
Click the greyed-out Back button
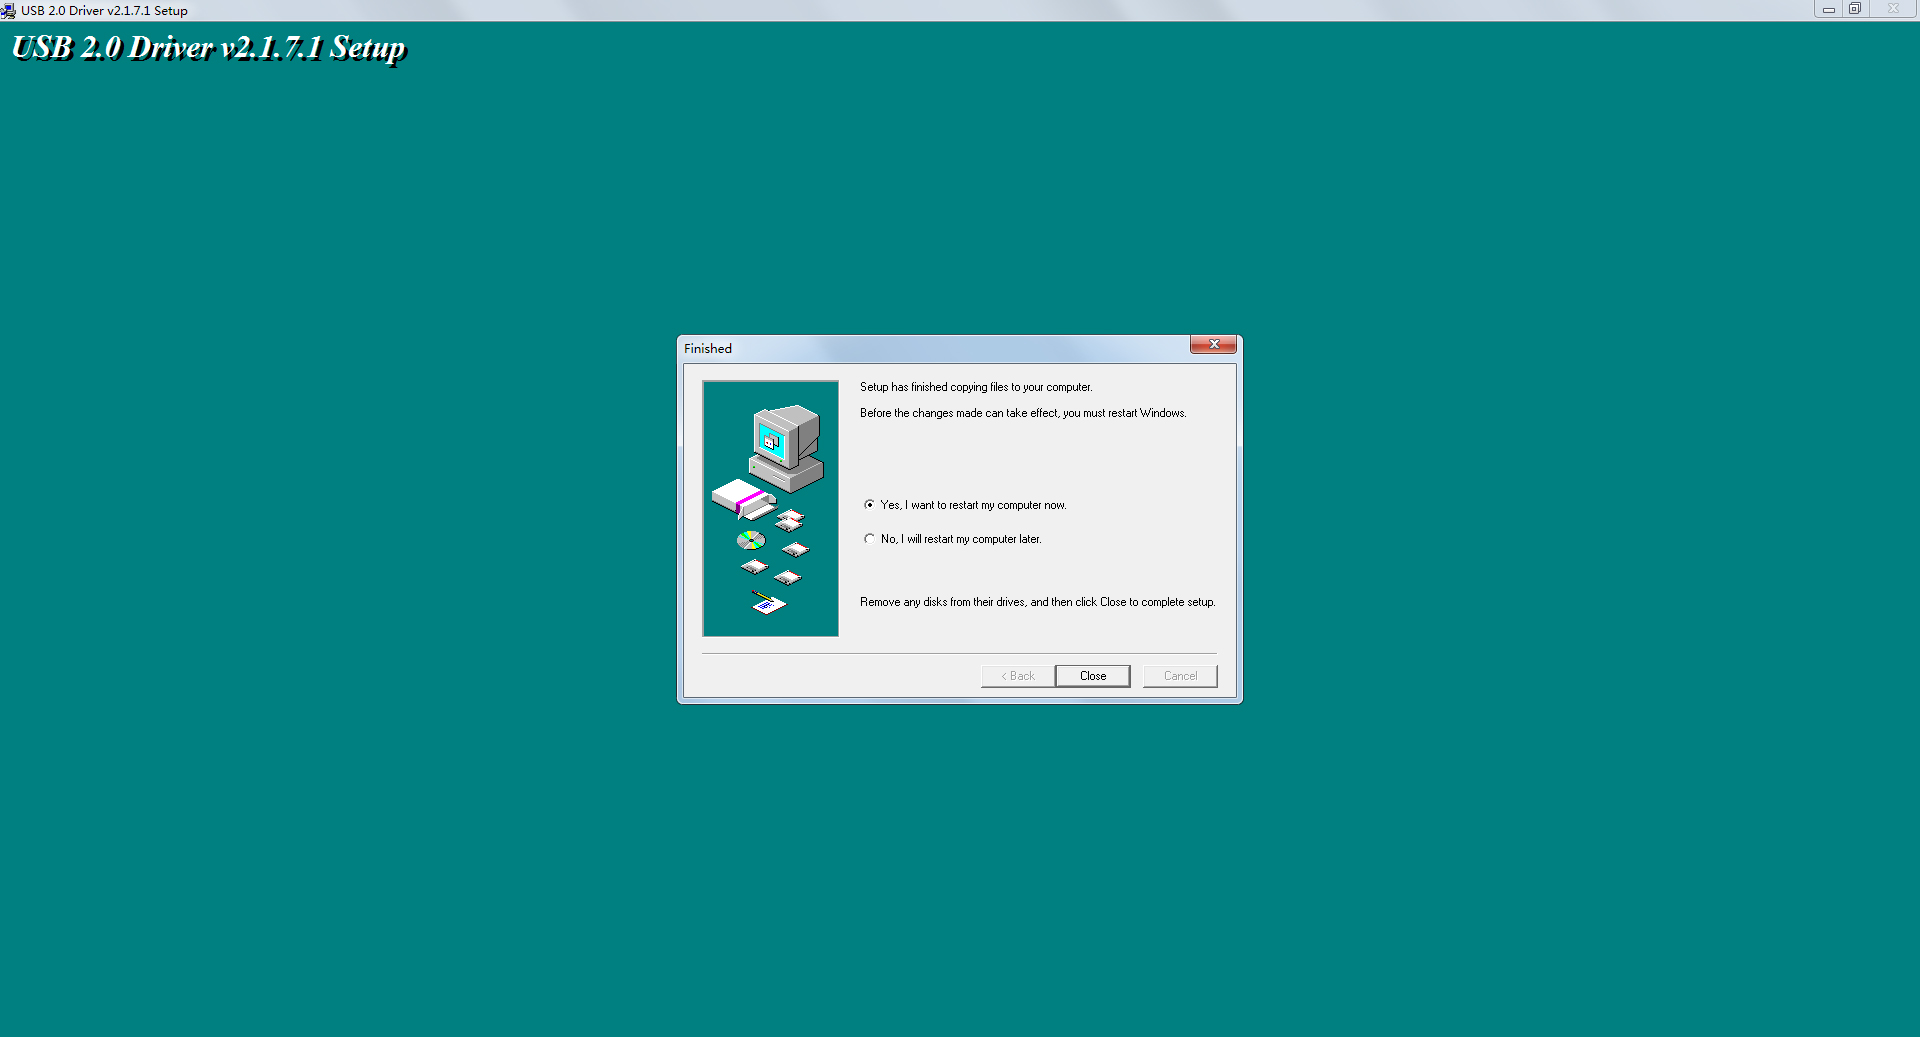pos(1018,676)
